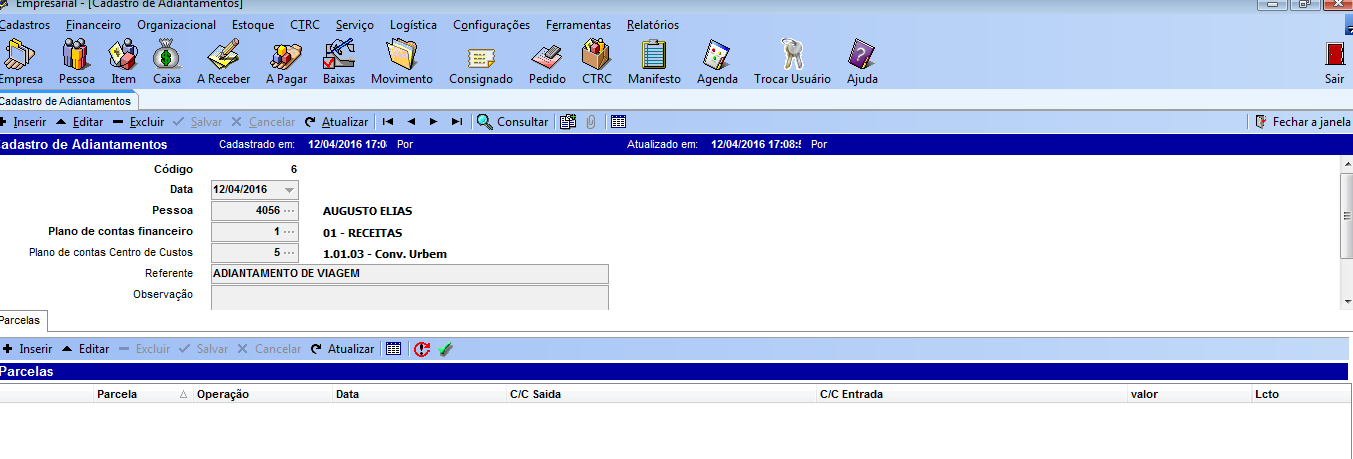1353x459 pixels.
Task: Open the Pessoa module icon
Action: click(x=76, y=60)
